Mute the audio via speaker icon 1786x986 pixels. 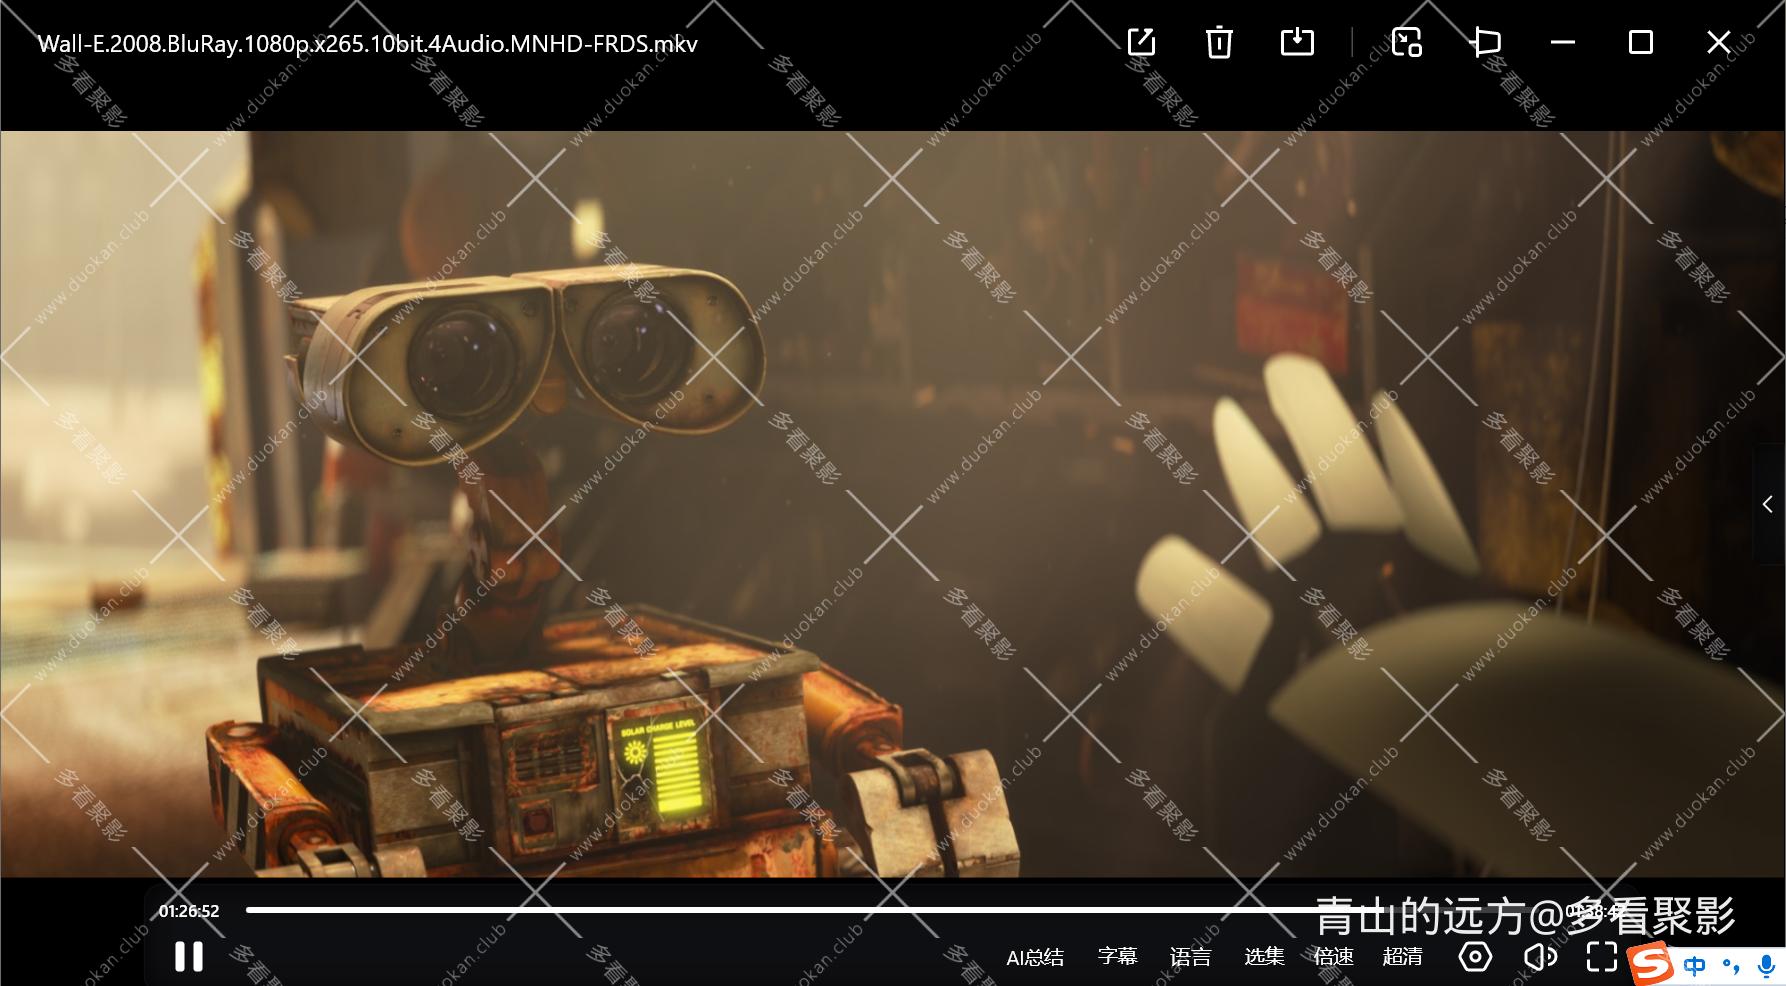coord(1539,957)
